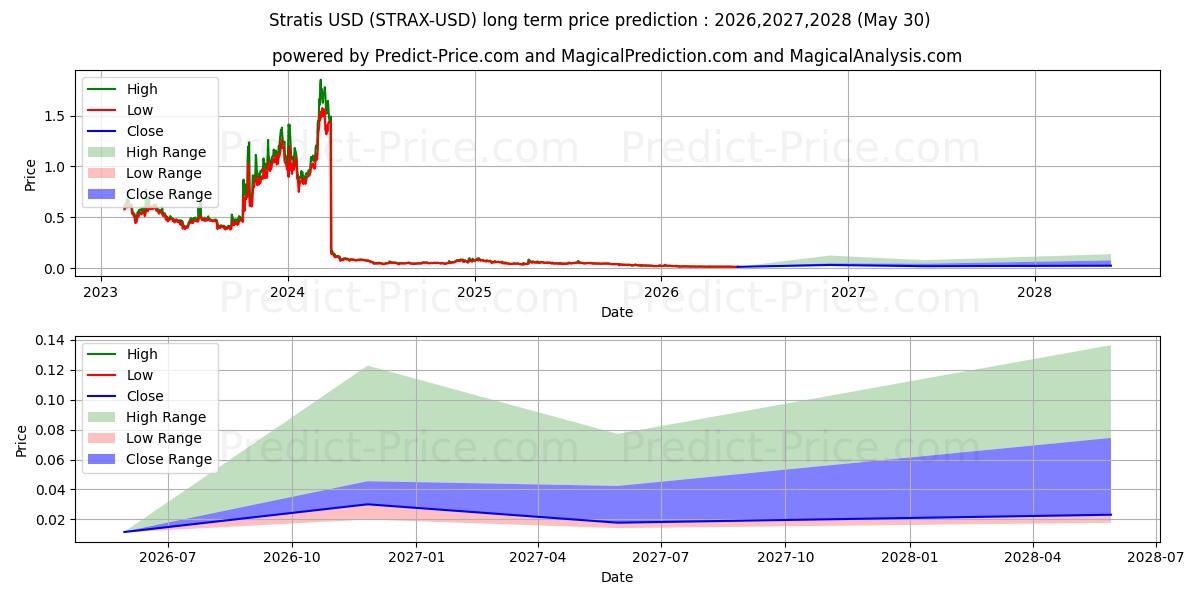Click the Low Range pink swatch in top legend
Viewport: 1200px width, 600px height.
(x=104, y=174)
